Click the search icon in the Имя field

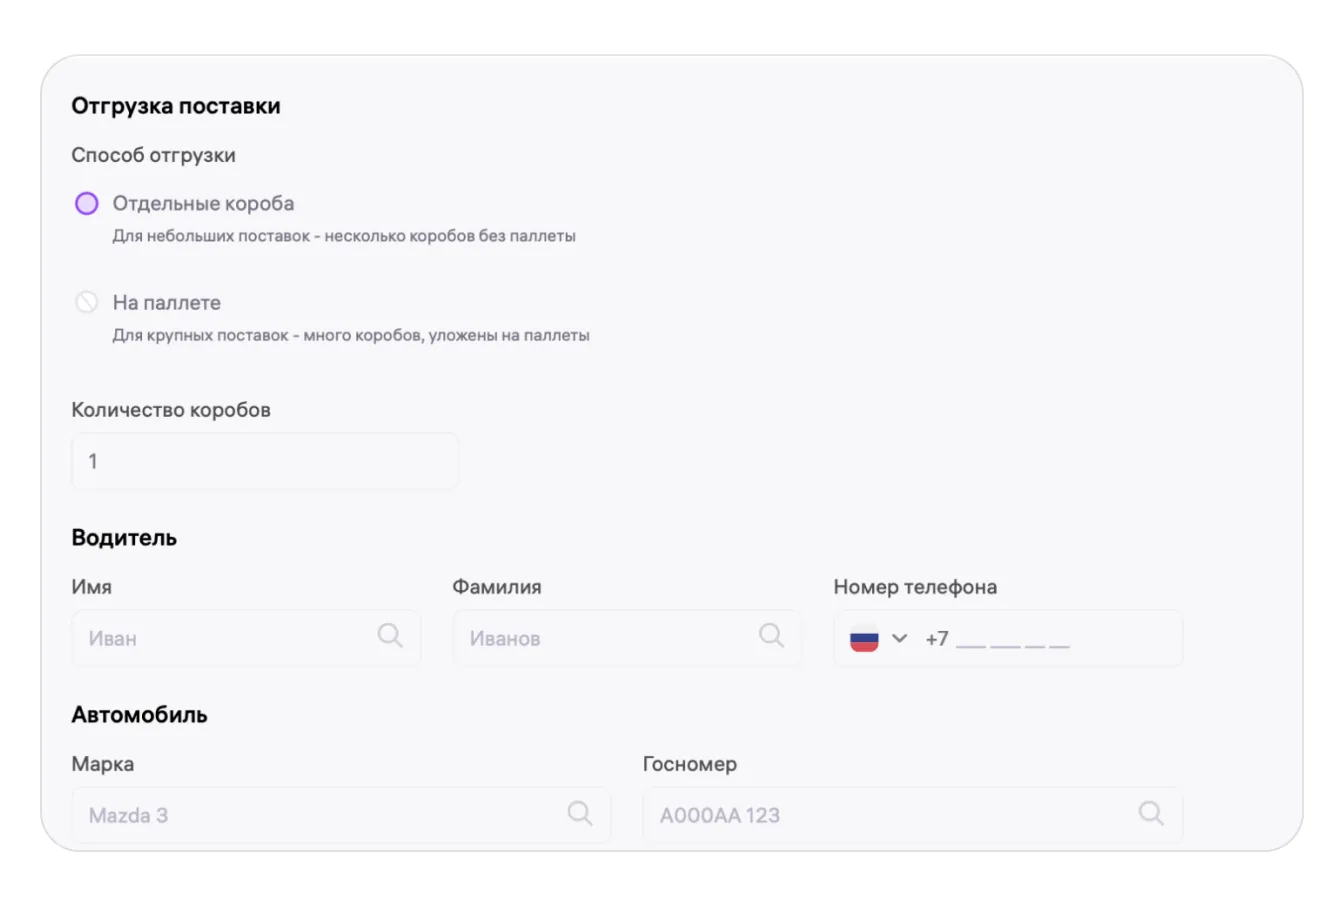[390, 635]
